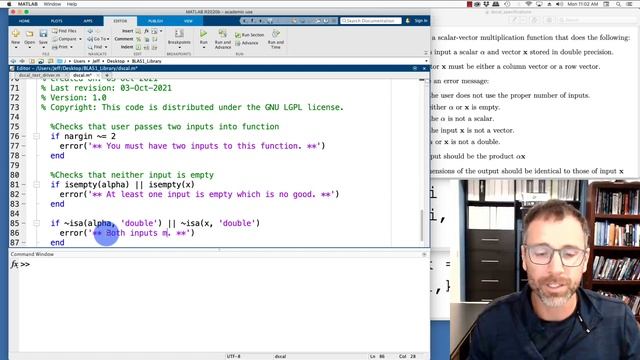This screenshot has height=360, width=640.
Task: Click the Dropbox icon in the menu bar
Action: tap(486, 4)
